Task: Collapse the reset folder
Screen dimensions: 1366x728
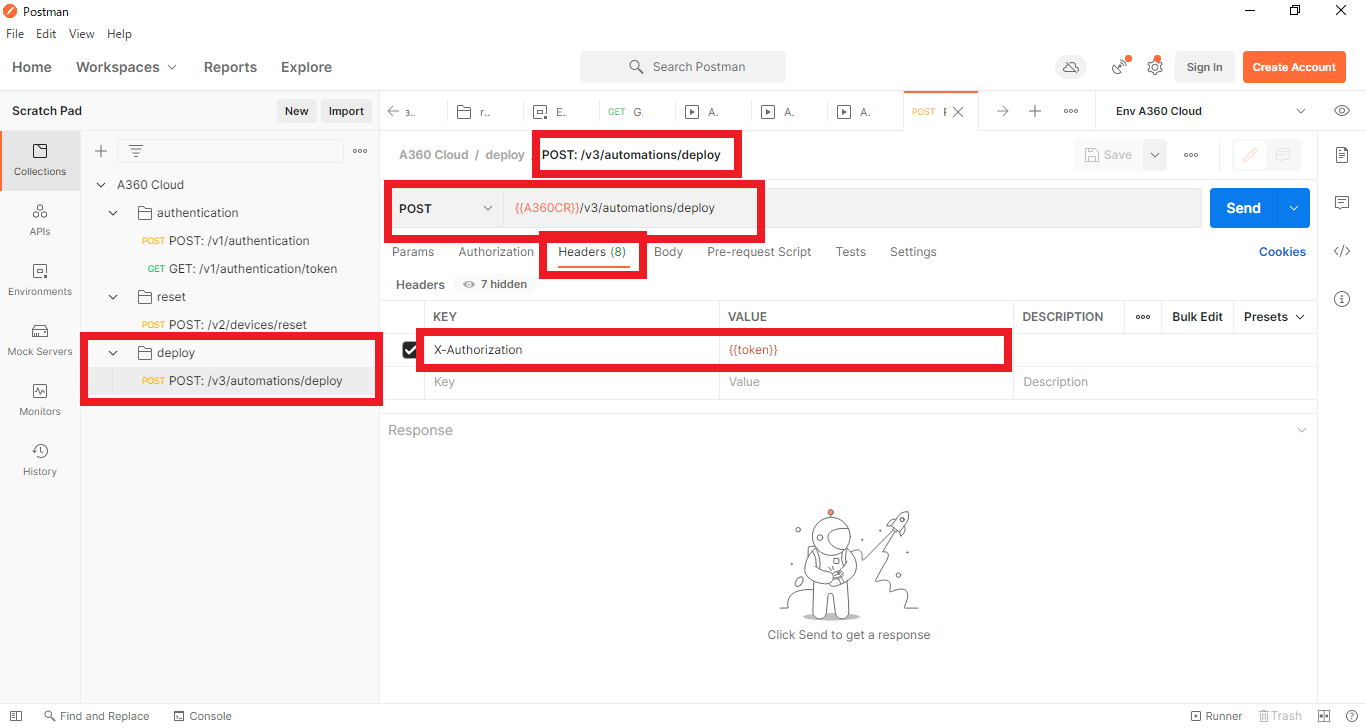Action: [x=113, y=297]
